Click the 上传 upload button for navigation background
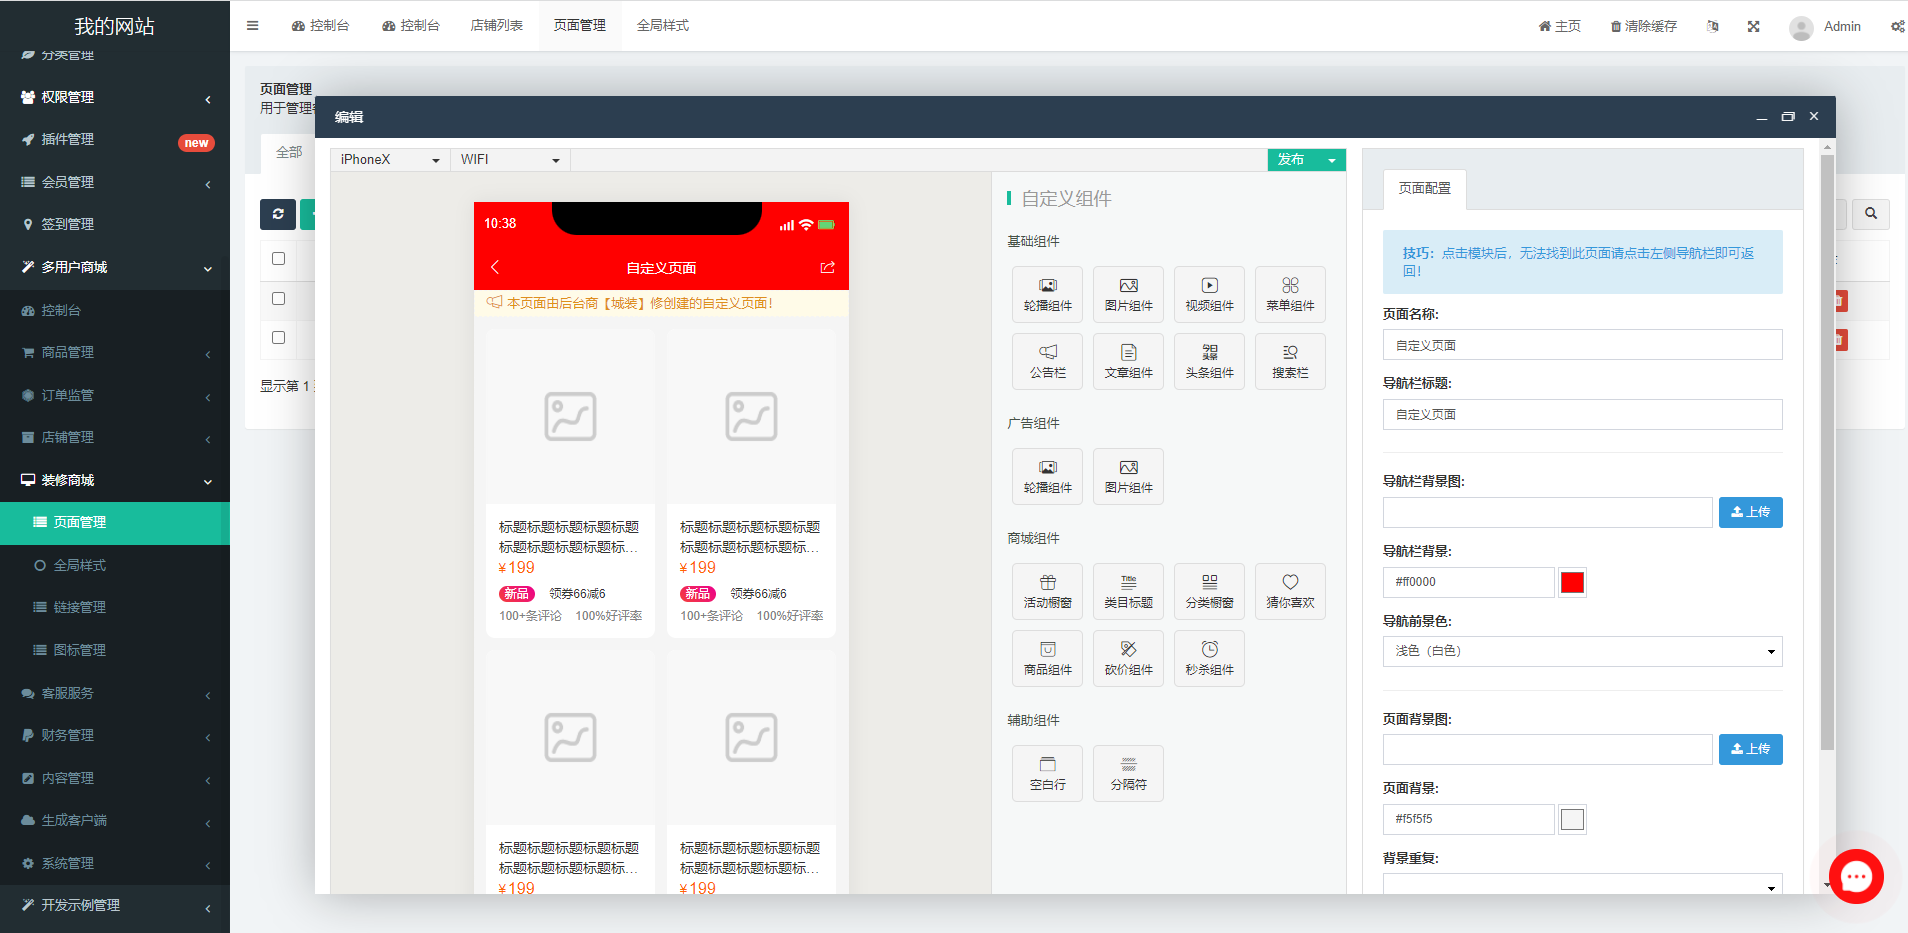The width and height of the screenshot is (1908, 933). (x=1750, y=512)
